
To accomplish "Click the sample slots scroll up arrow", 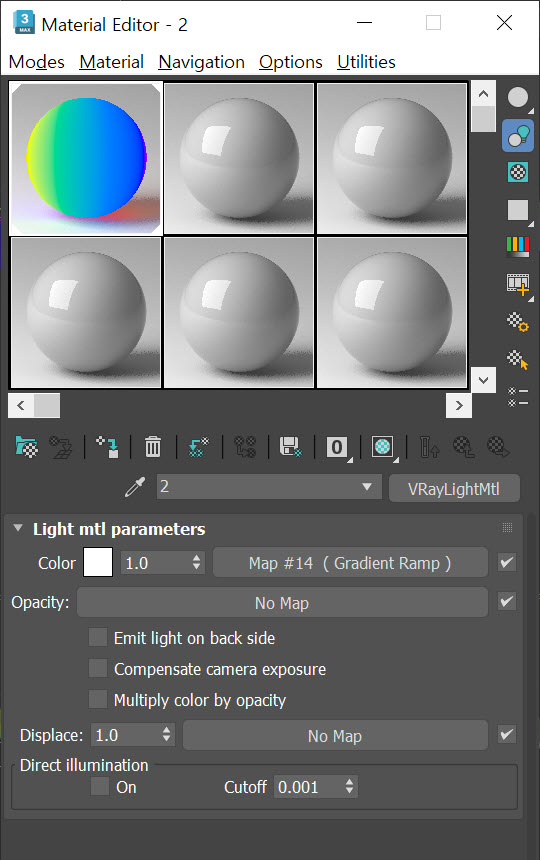I will click(x=484, y=93).
